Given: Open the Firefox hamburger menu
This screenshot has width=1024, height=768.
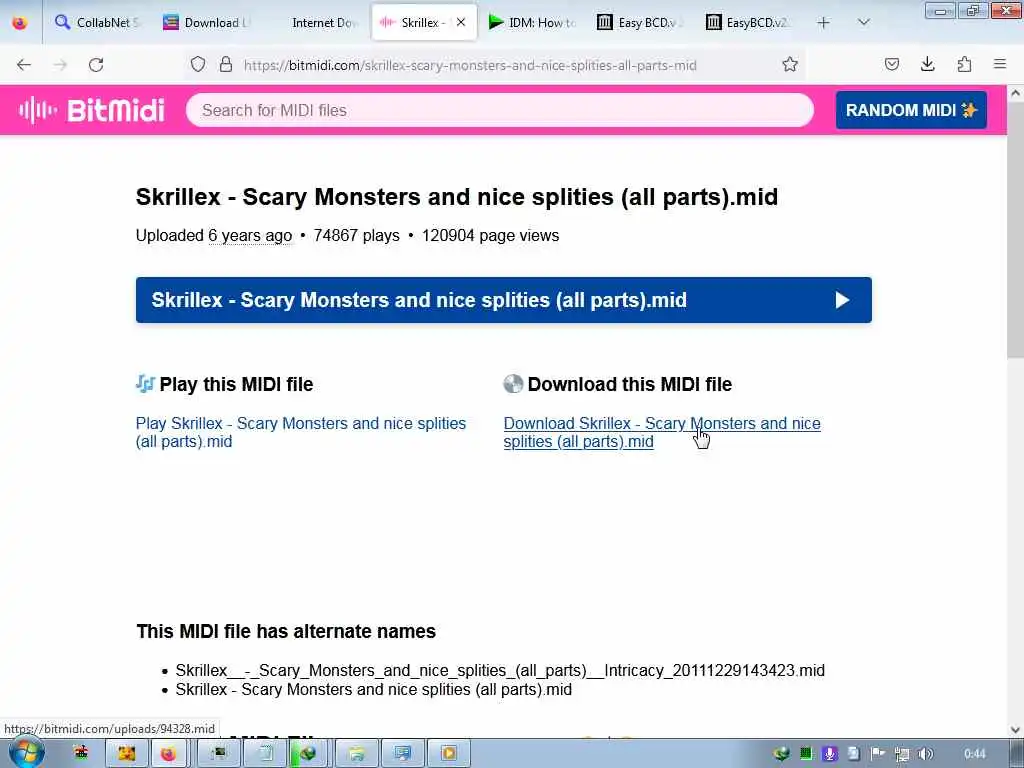Looking at the screenshot, I should tap(1000, 64).
